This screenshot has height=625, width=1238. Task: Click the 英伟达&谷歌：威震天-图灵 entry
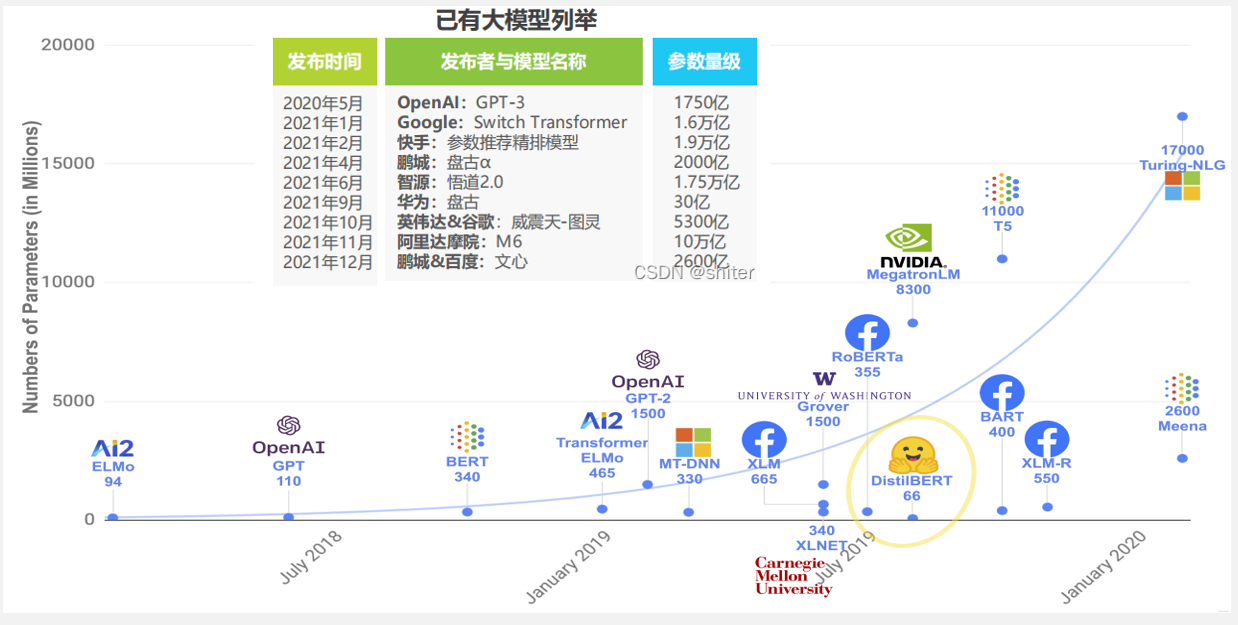pos(499,222)
